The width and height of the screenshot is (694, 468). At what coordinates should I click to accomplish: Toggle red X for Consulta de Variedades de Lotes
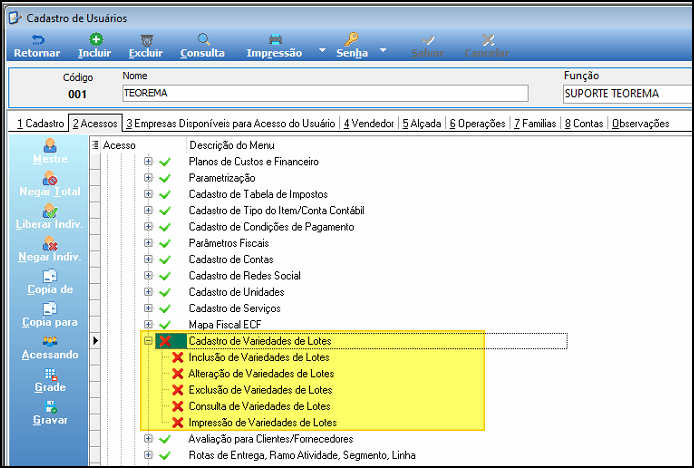coord(177,406)
